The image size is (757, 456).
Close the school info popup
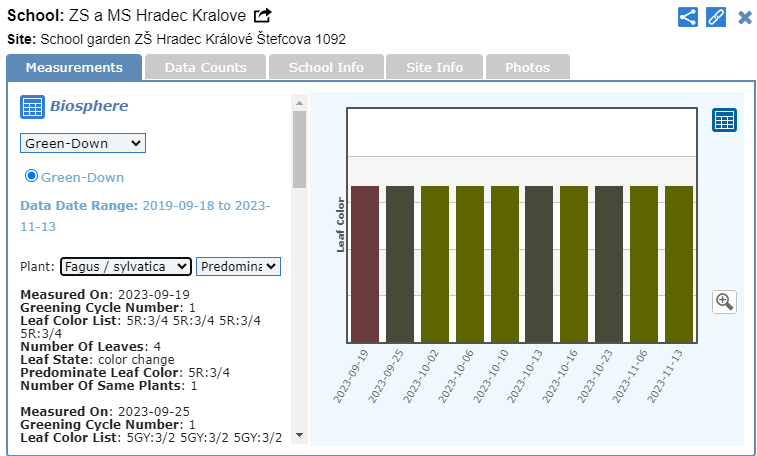coord(745,17)
